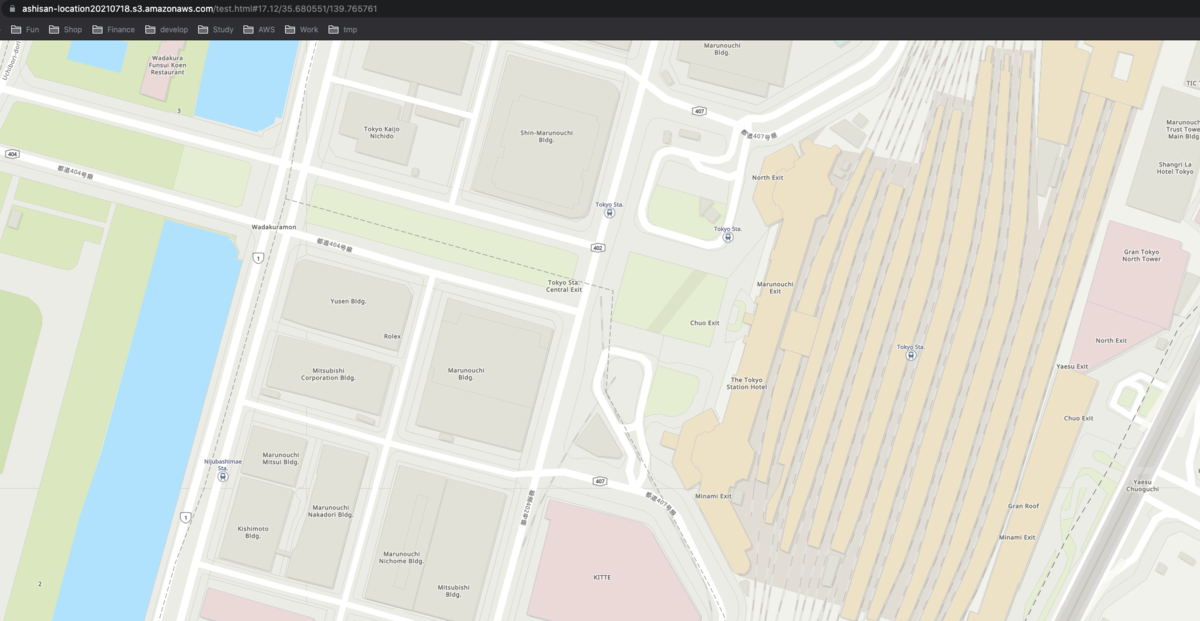Click the Wadakura Funsui Koen Restaurant label
Image resolution: width=1200 pixels, height=621 pixels.
(167, 66)
